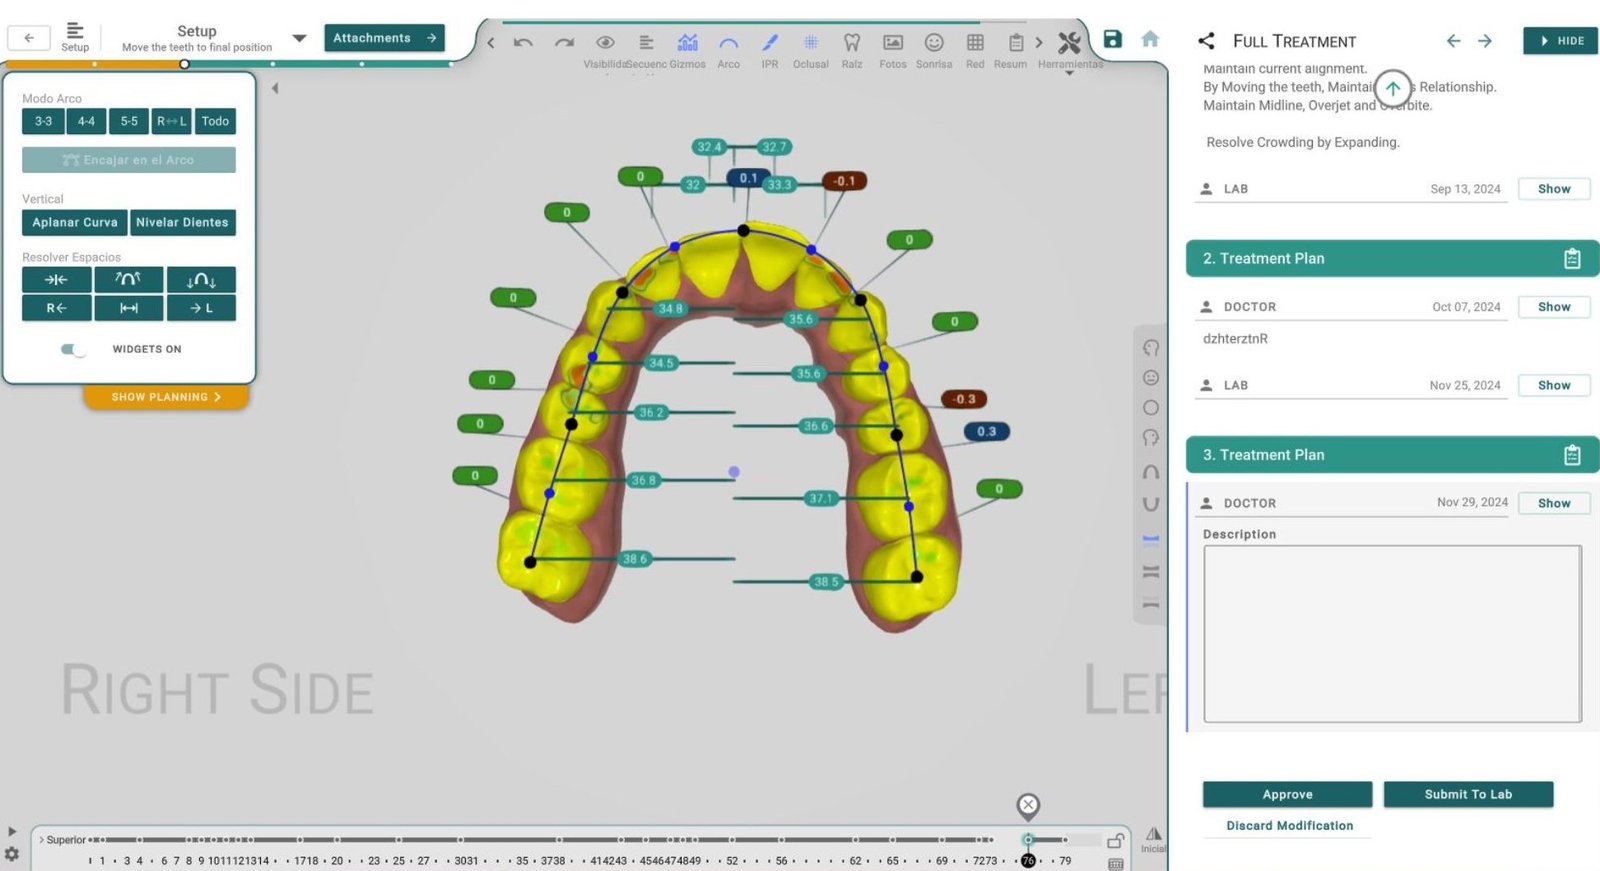Expand the Setup step dropdown arrow
This screenshot has width=1600, height=871.
299,39
